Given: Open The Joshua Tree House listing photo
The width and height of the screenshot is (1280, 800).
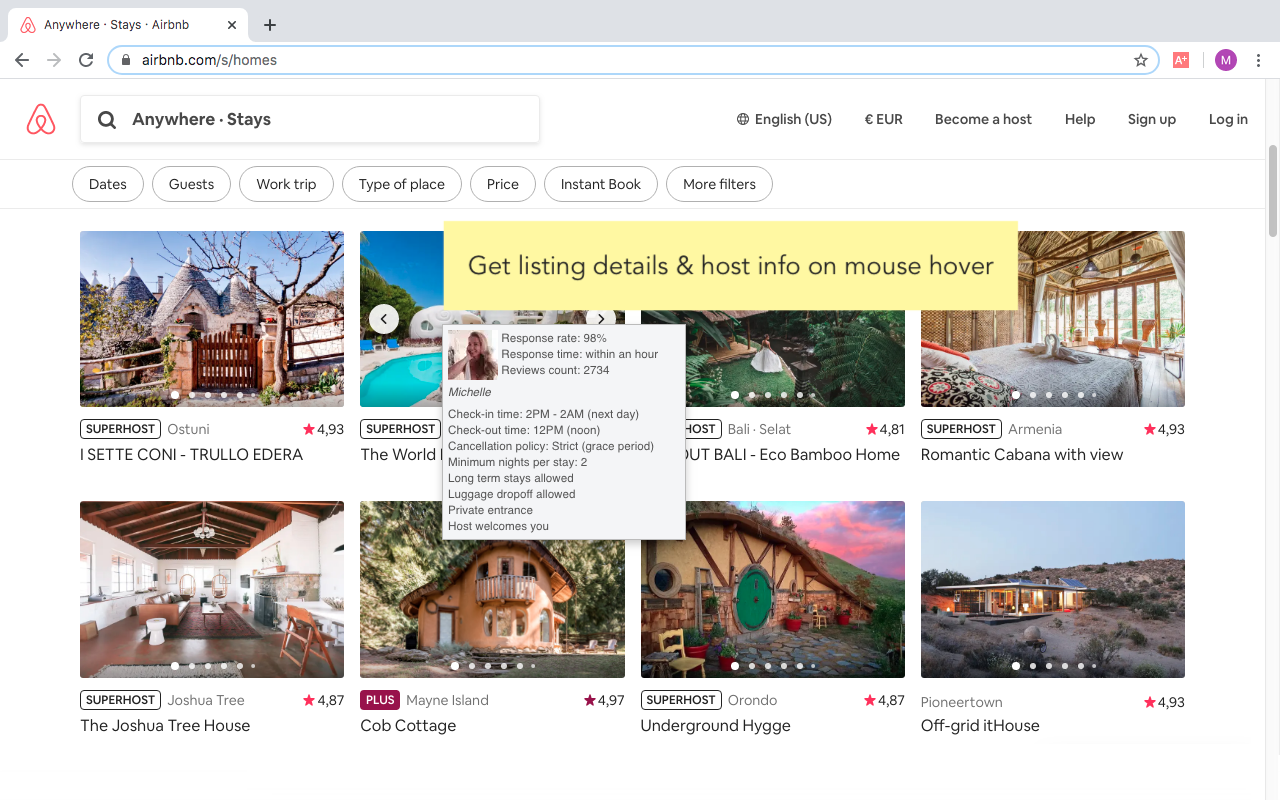Looking at the screenshot, I should coord(211,589).
